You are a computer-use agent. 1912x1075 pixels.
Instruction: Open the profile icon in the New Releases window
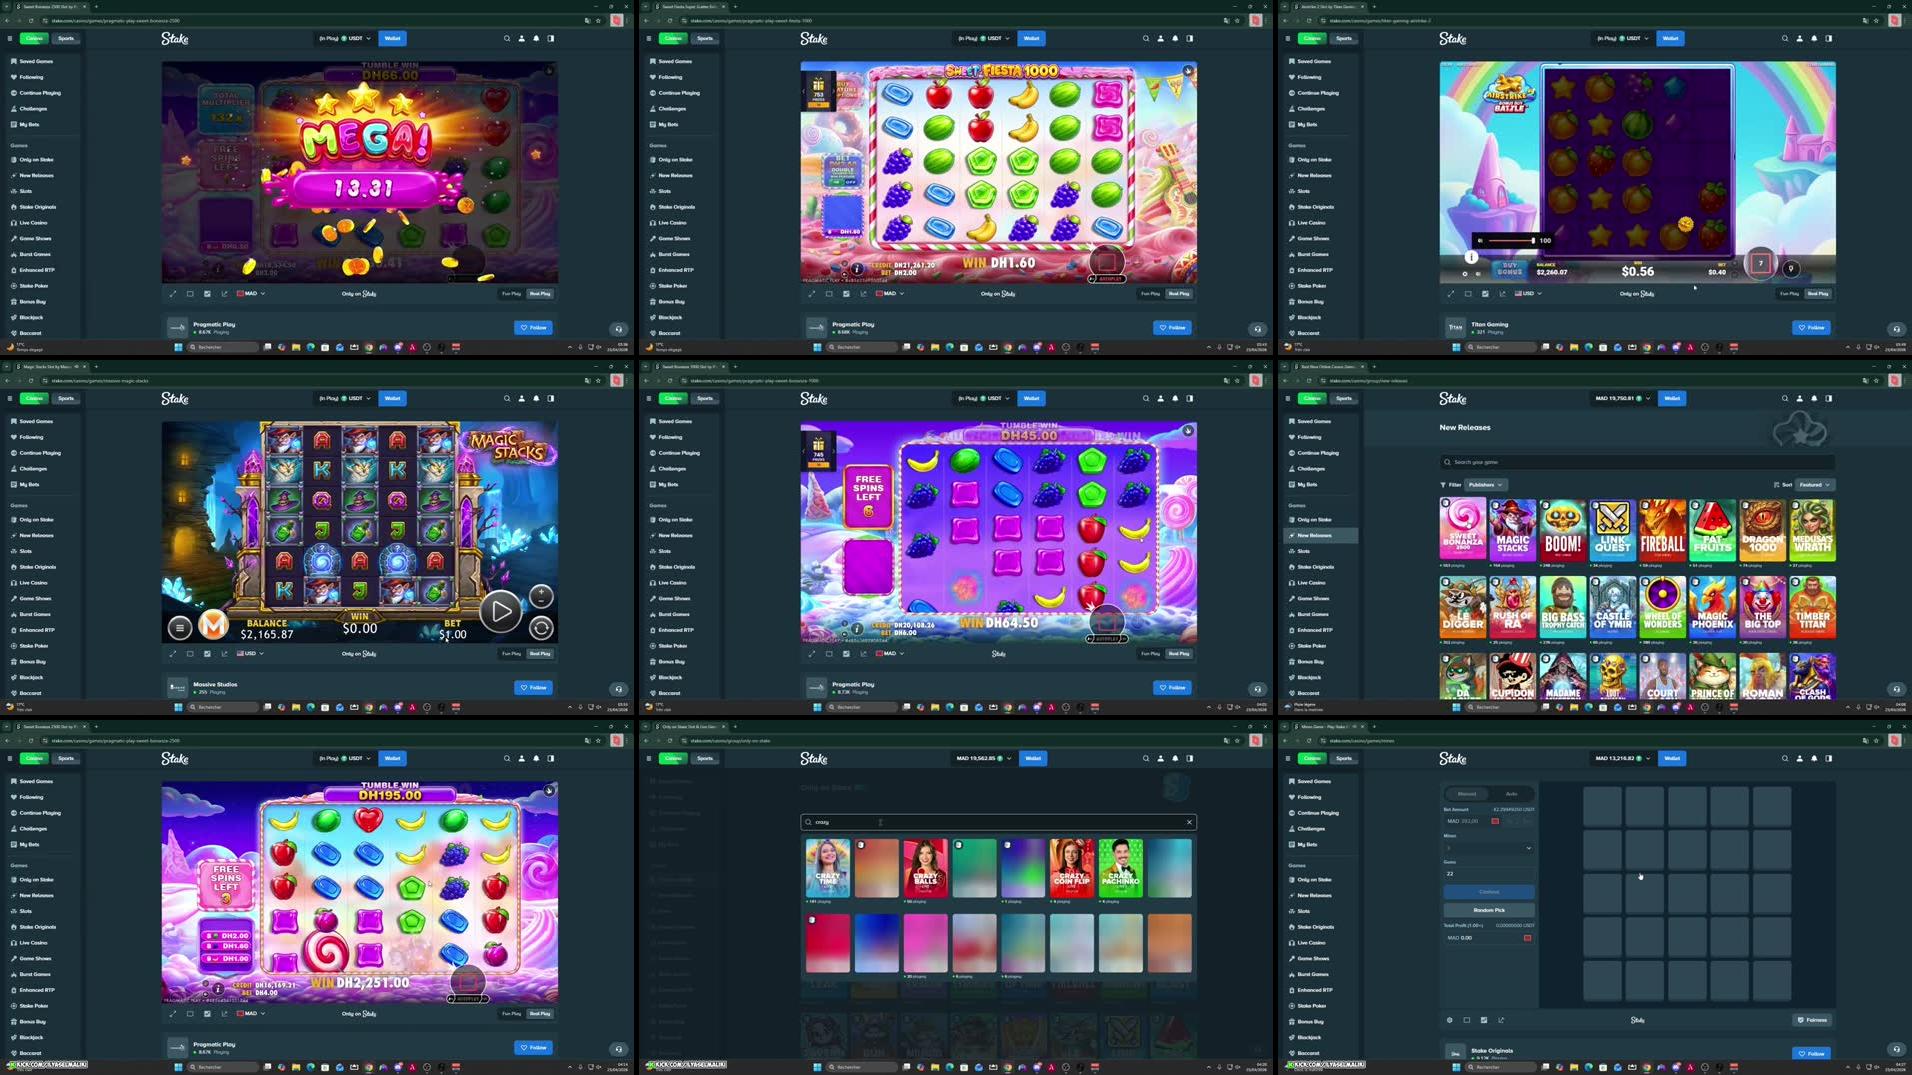tap(1799, 398)
